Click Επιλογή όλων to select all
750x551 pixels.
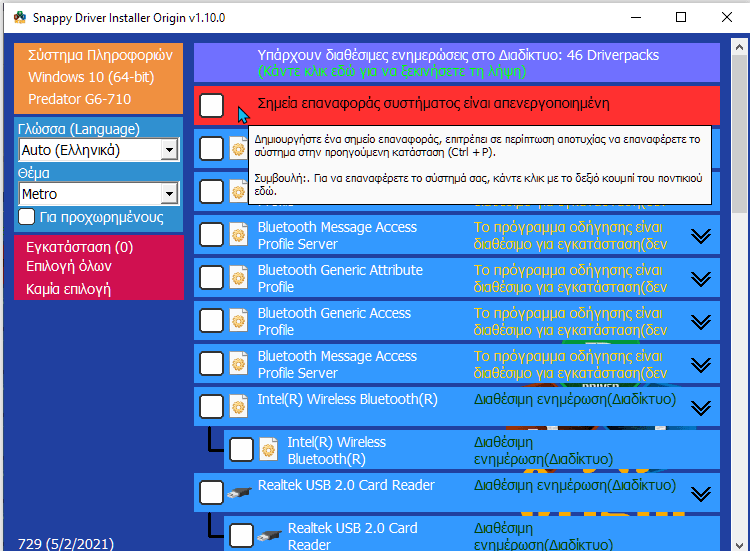coord(68,266)
